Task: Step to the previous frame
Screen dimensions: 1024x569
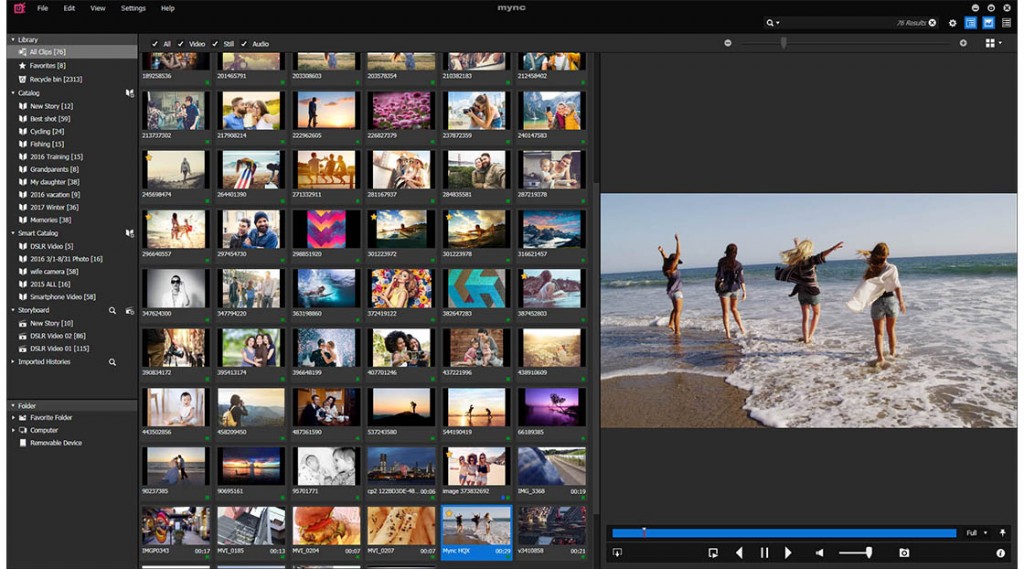Action: (739, 553)
